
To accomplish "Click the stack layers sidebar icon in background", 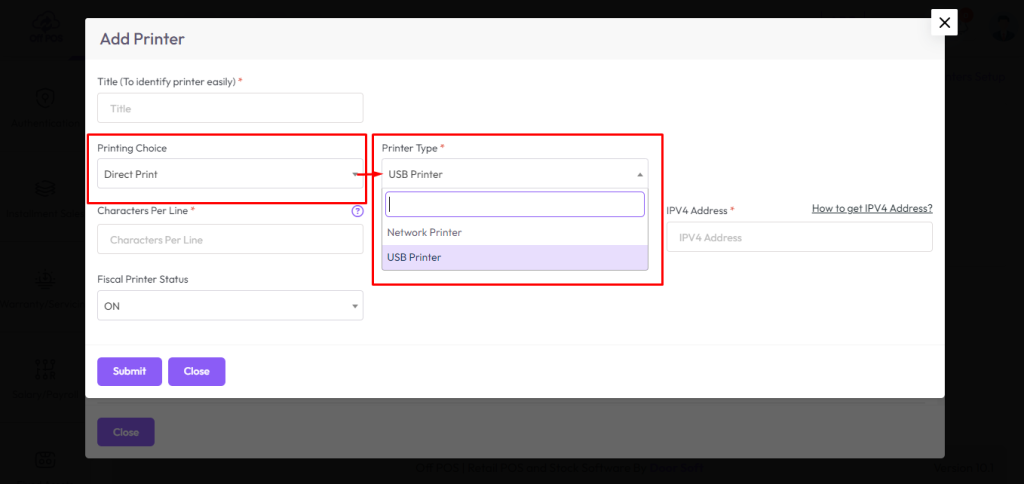I will point(45,189).
